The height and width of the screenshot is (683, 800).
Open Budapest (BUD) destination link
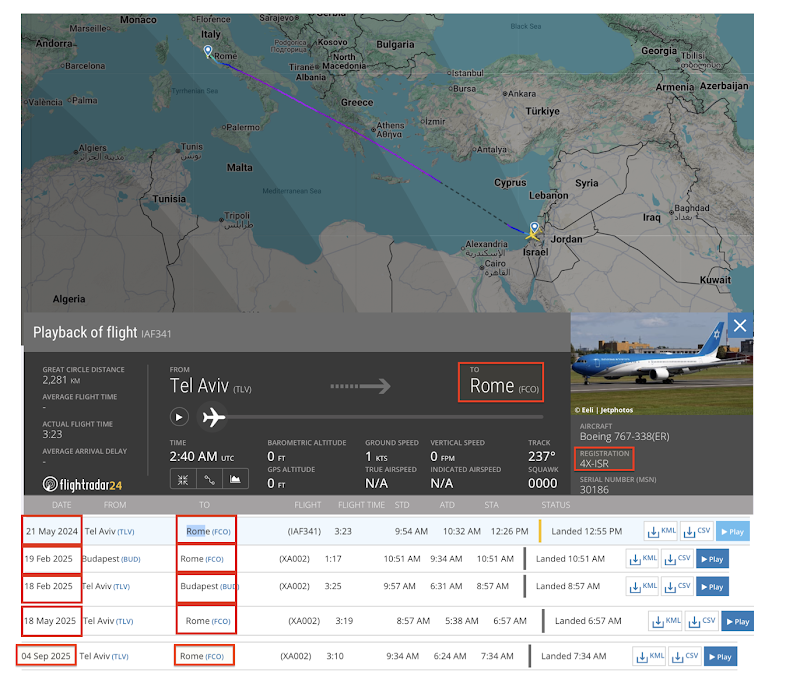208,586
